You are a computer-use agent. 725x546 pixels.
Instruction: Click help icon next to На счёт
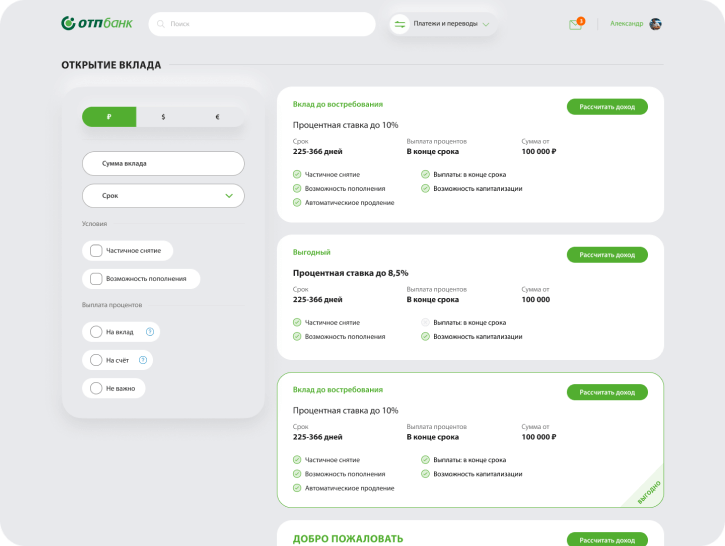click(x=143, y=360)
